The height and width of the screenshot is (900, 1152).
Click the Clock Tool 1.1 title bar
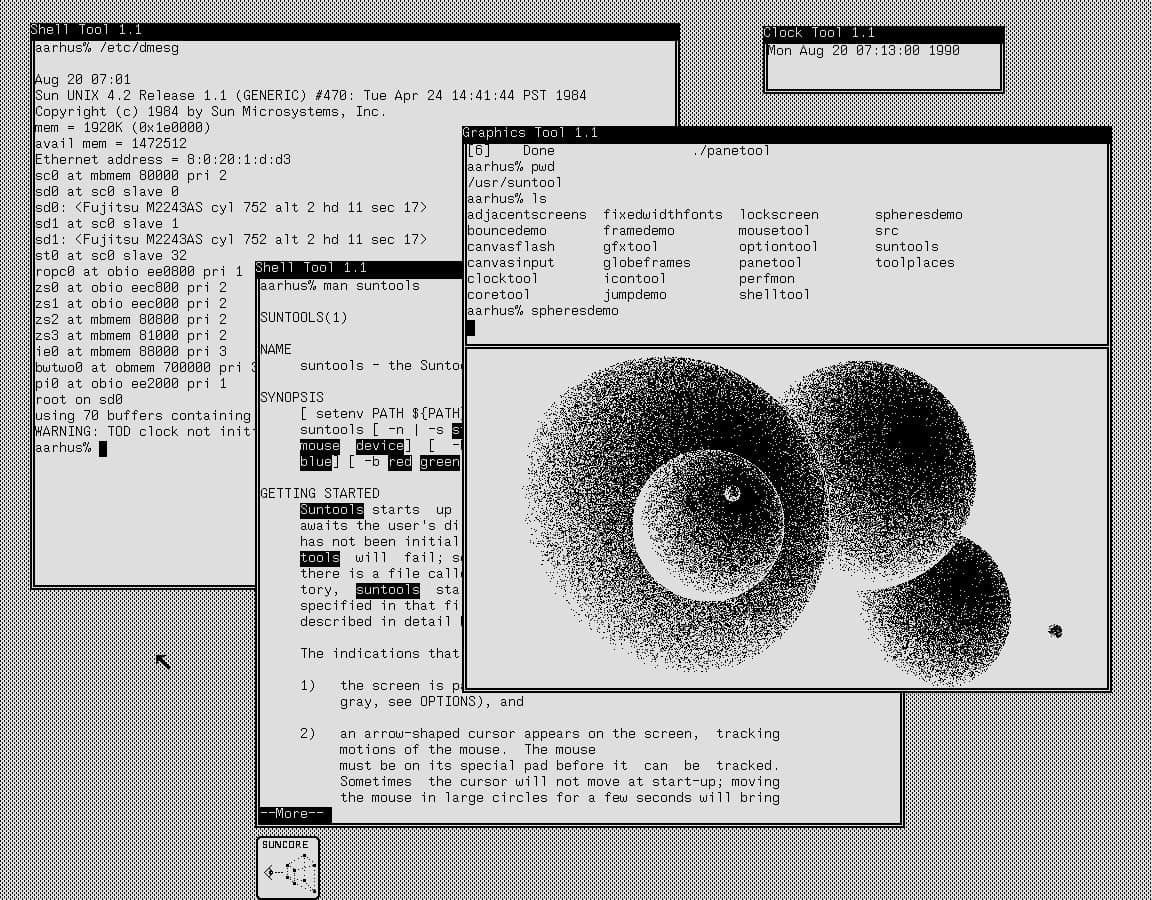tap(883, 33)
